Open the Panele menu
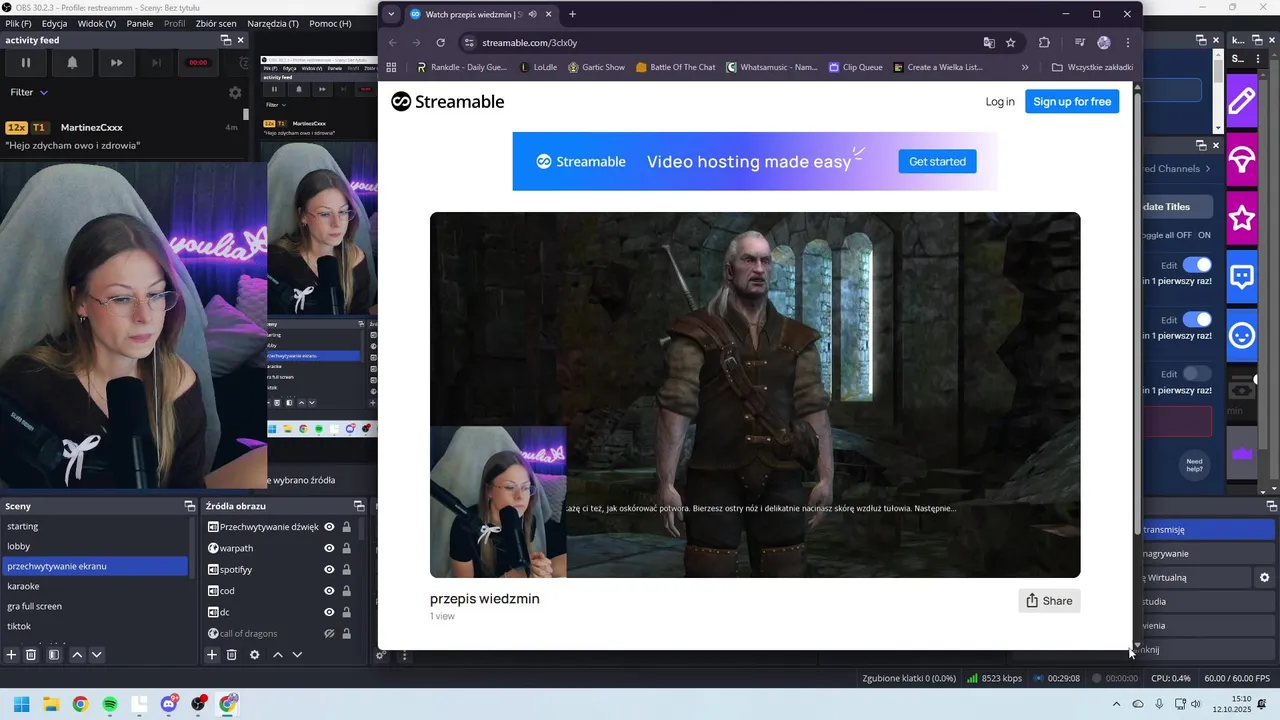Image resolution: width=1280 pixels, height=720 pixels. coord(140,23)
